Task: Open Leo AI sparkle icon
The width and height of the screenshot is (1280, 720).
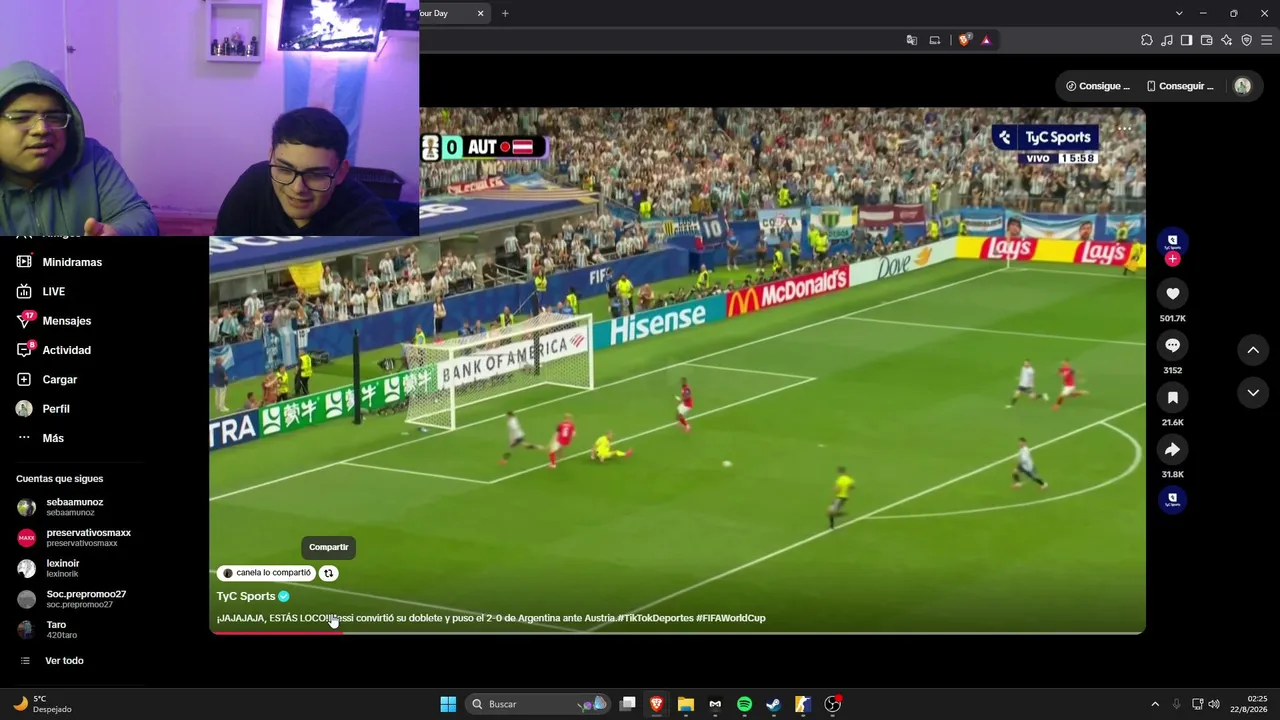Action: 1227,40
